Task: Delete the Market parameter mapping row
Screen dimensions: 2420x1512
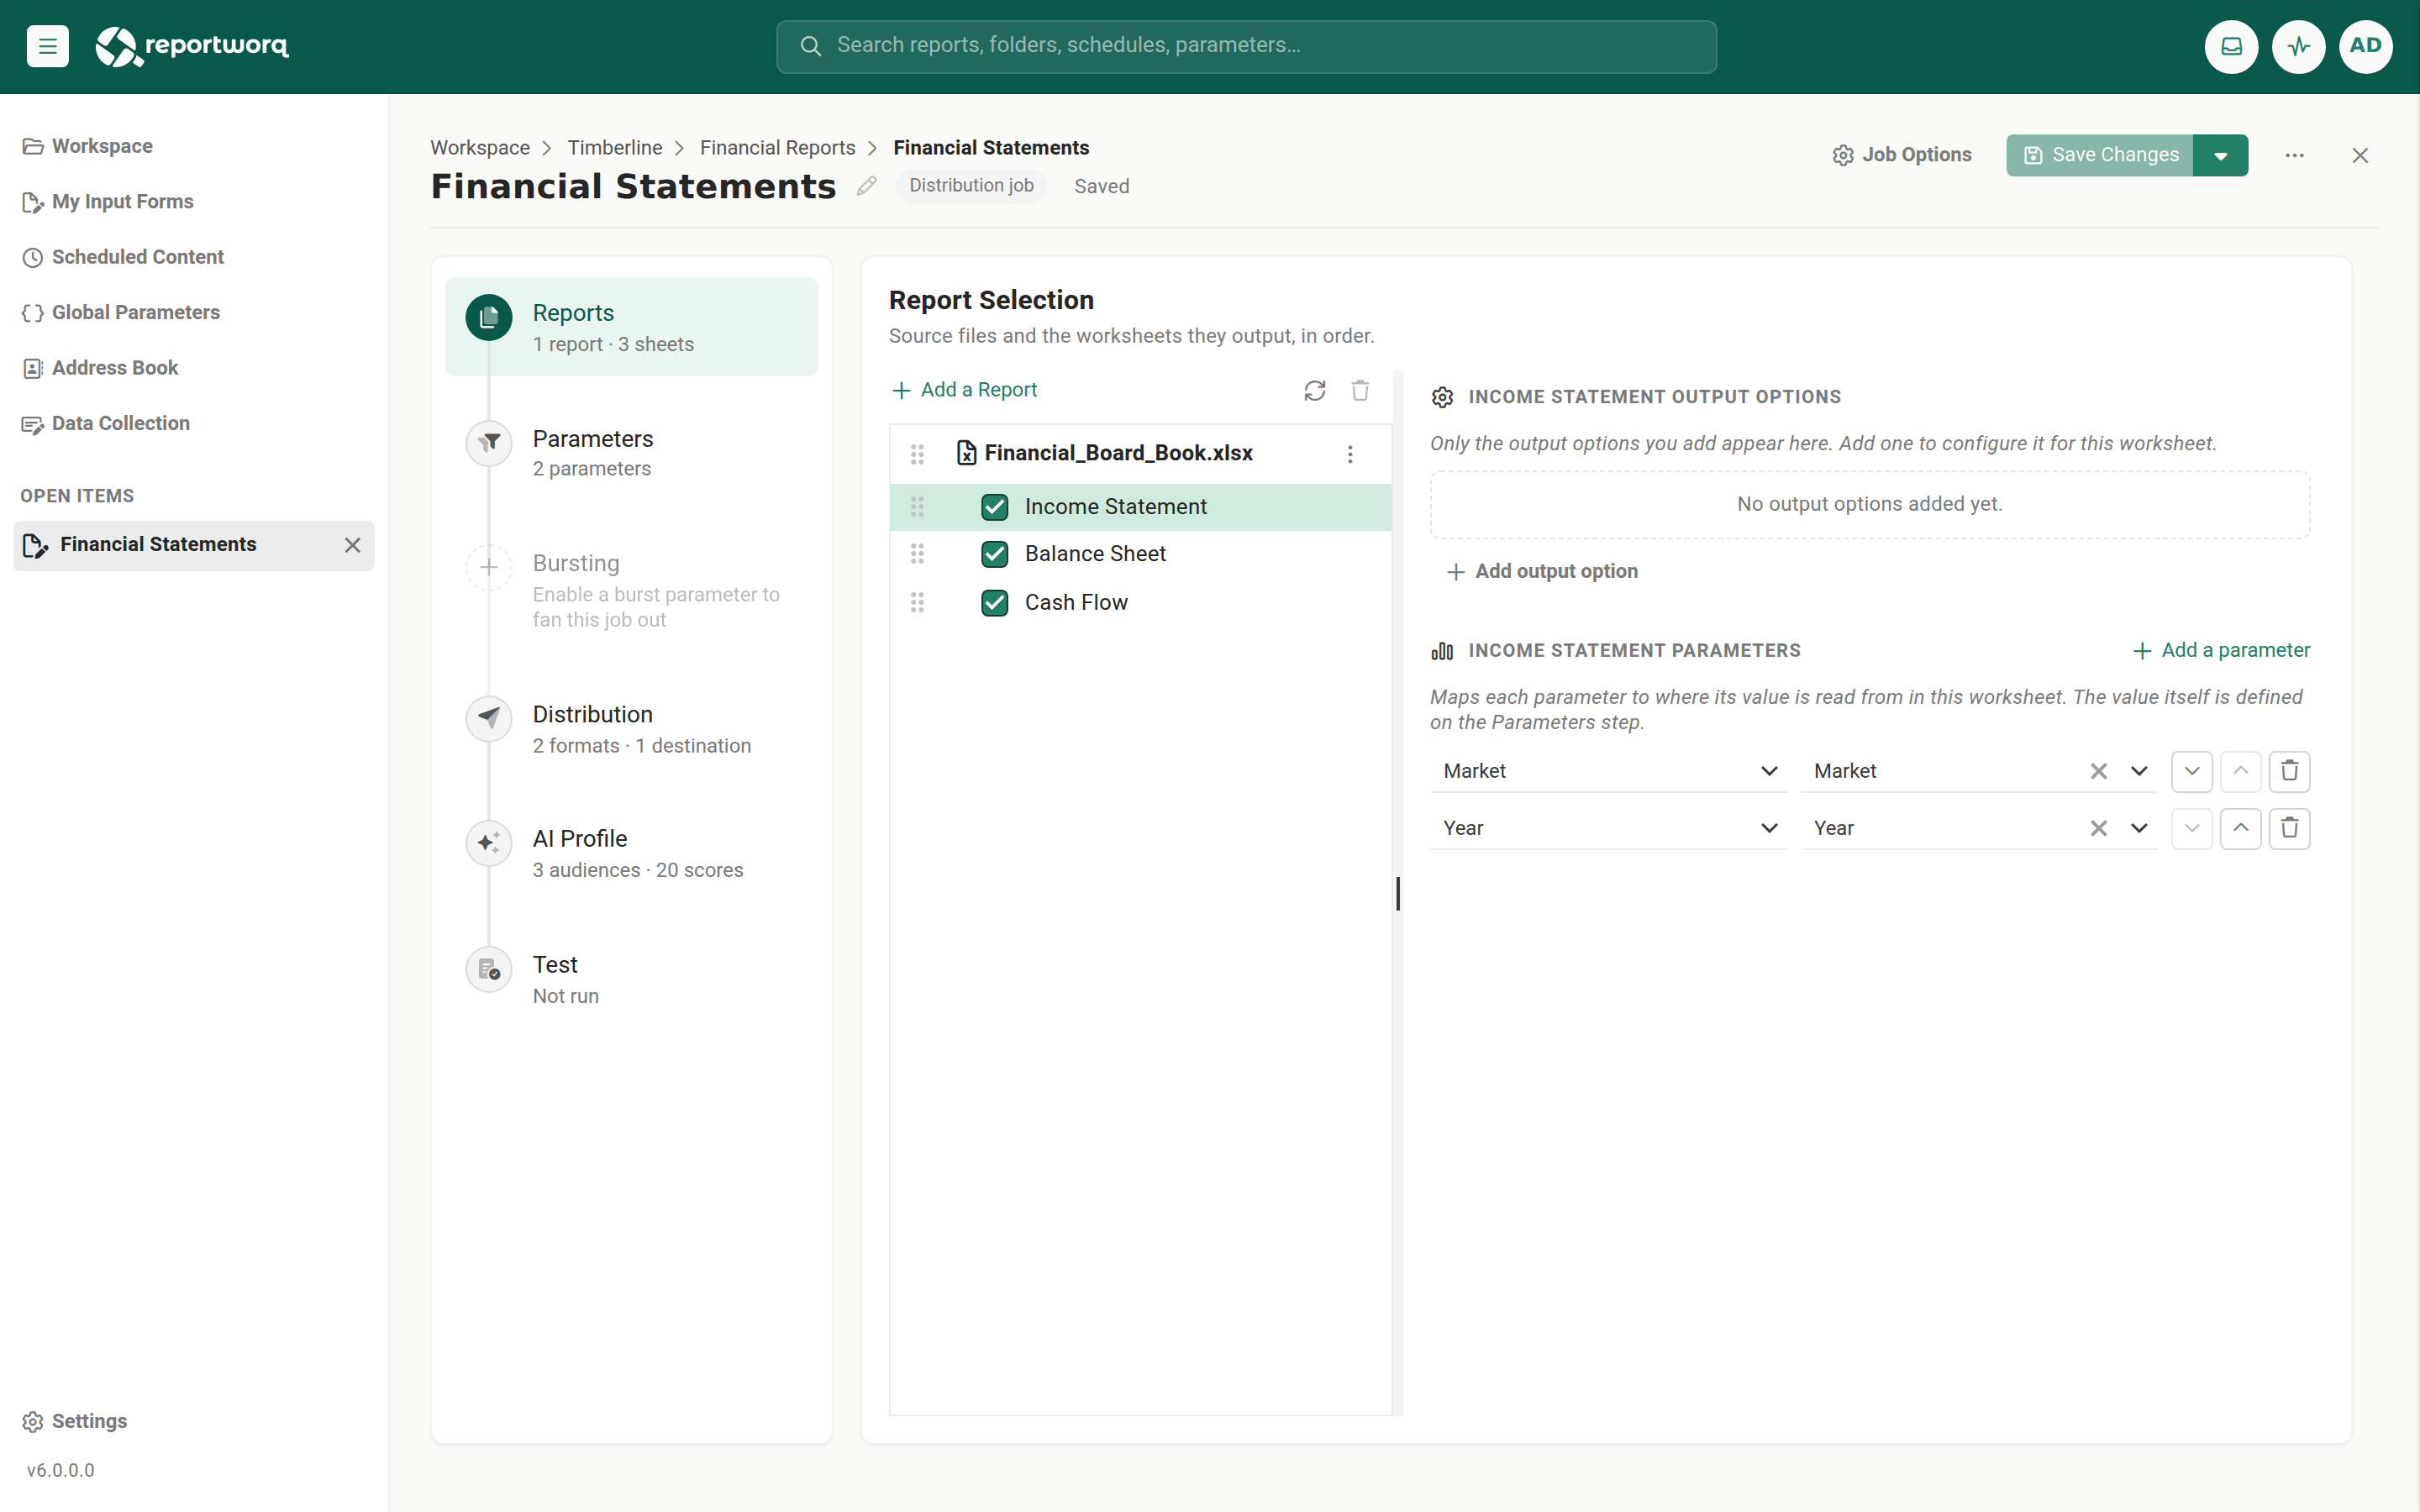Action: (x=2289, y=771)
